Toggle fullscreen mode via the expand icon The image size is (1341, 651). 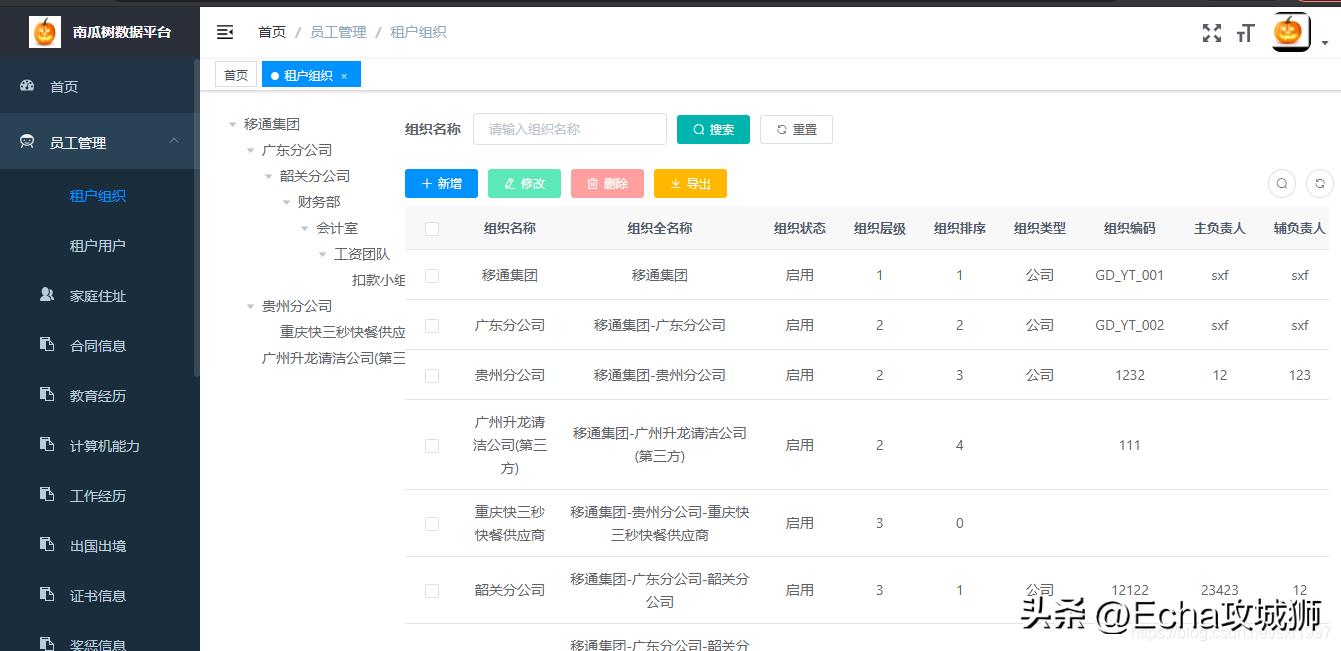pyautogui.click(x=1211, y=32)
